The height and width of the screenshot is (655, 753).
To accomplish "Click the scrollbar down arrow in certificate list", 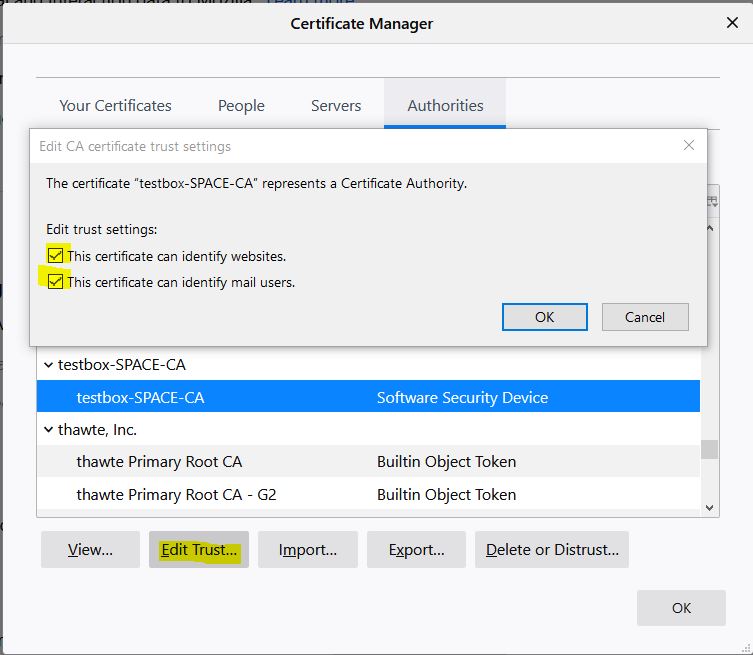I will 710,508.
